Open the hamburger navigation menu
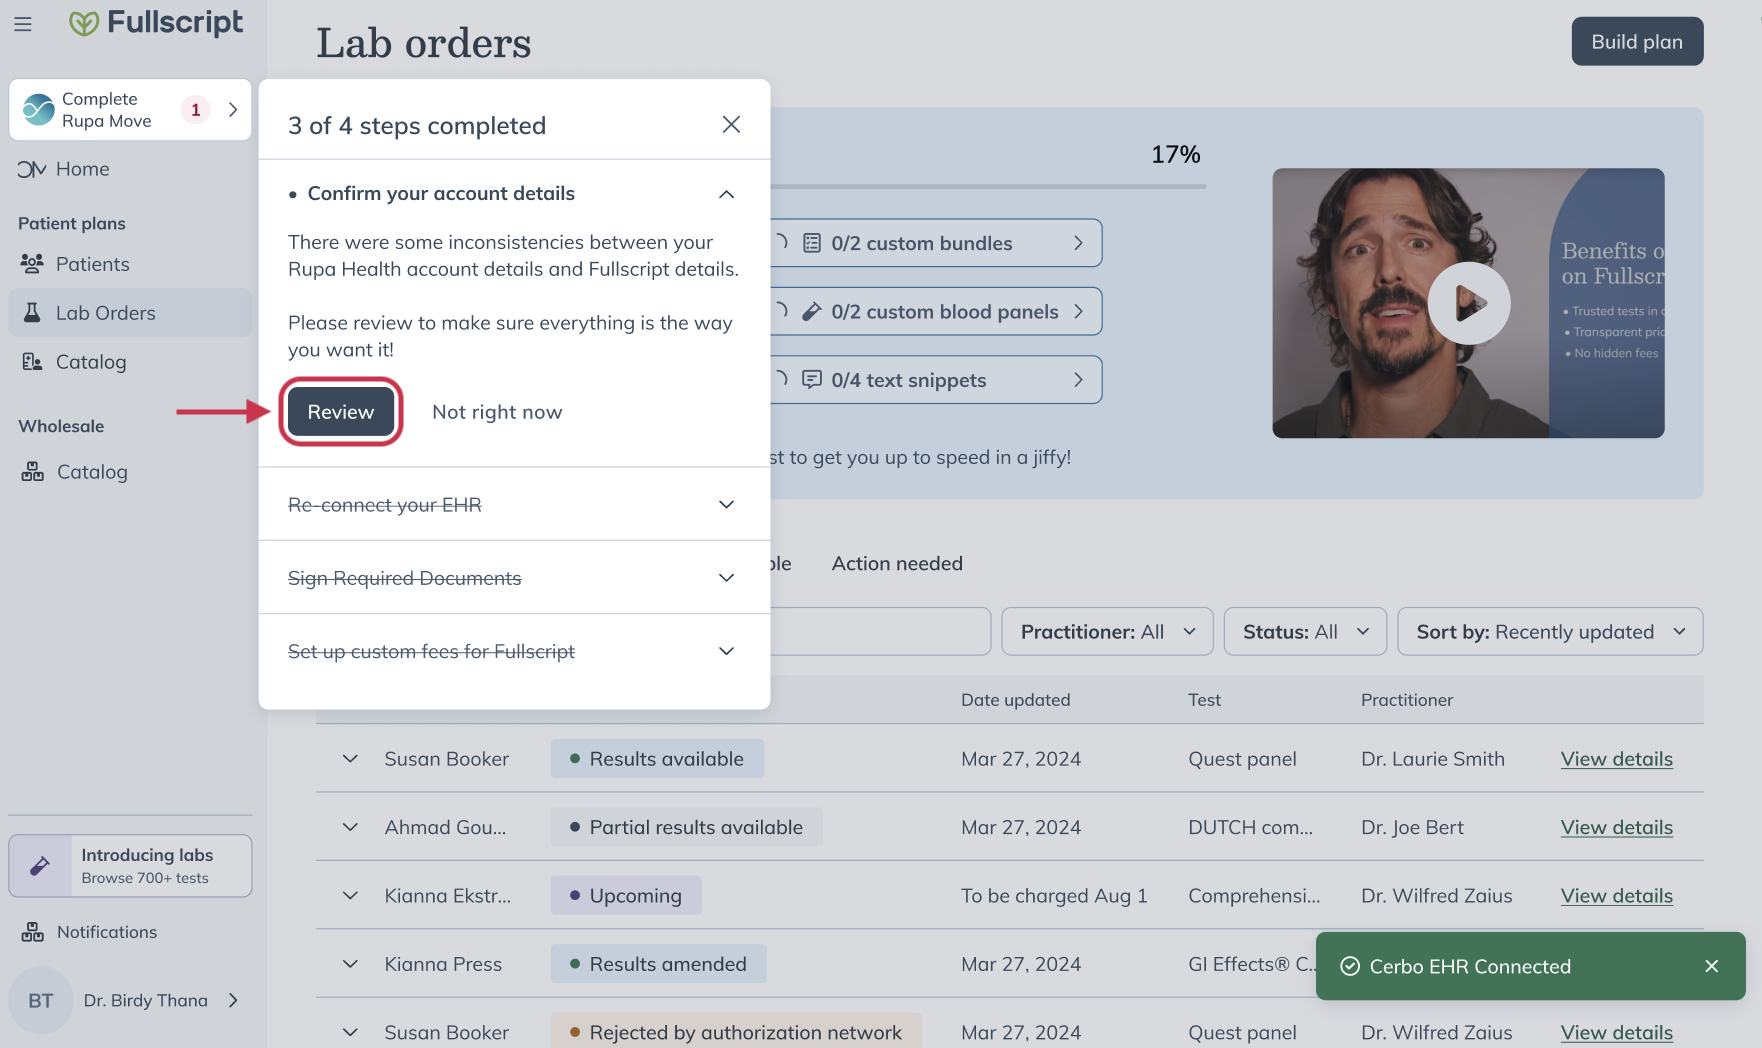 [x=22, y=24]
